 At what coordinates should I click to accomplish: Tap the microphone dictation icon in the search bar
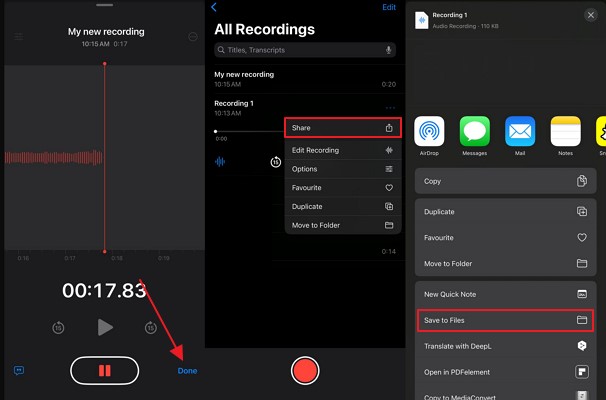[388, 50]
